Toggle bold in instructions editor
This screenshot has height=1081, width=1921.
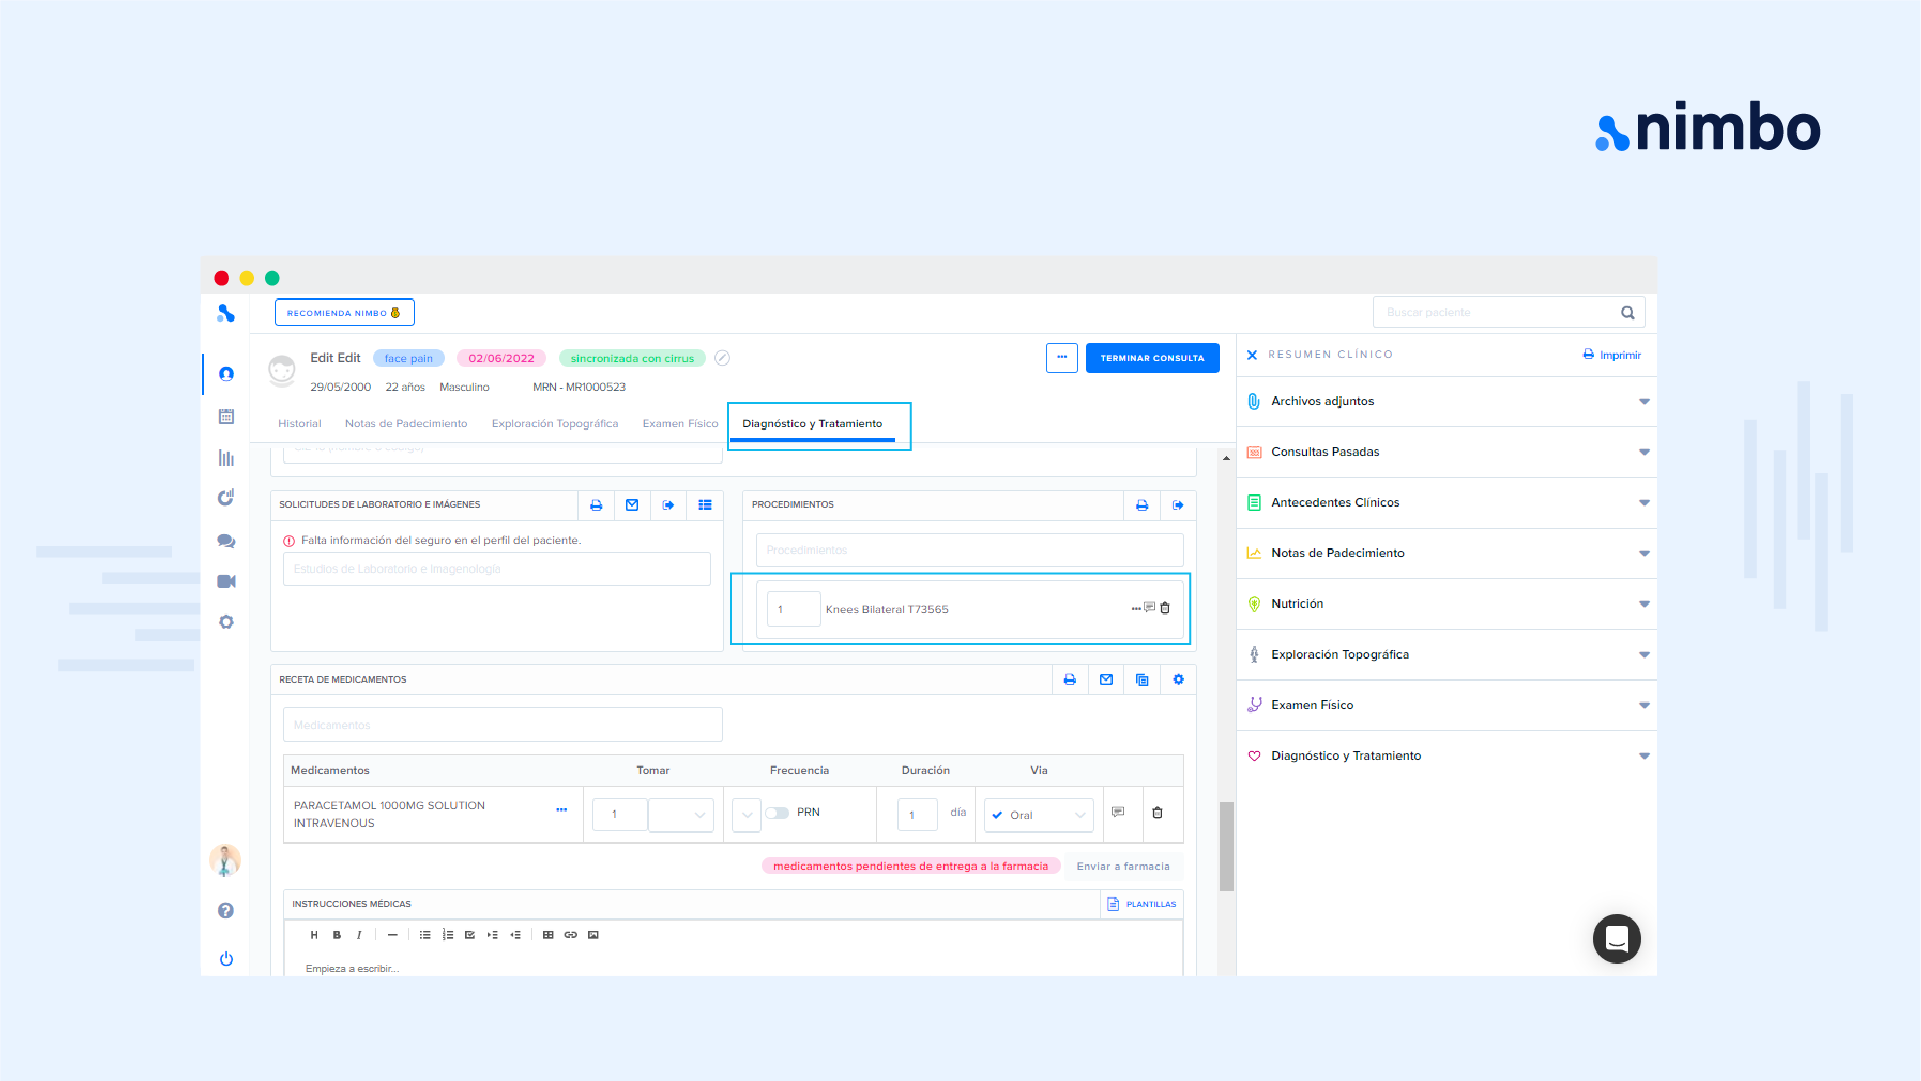tap(337, 935)
